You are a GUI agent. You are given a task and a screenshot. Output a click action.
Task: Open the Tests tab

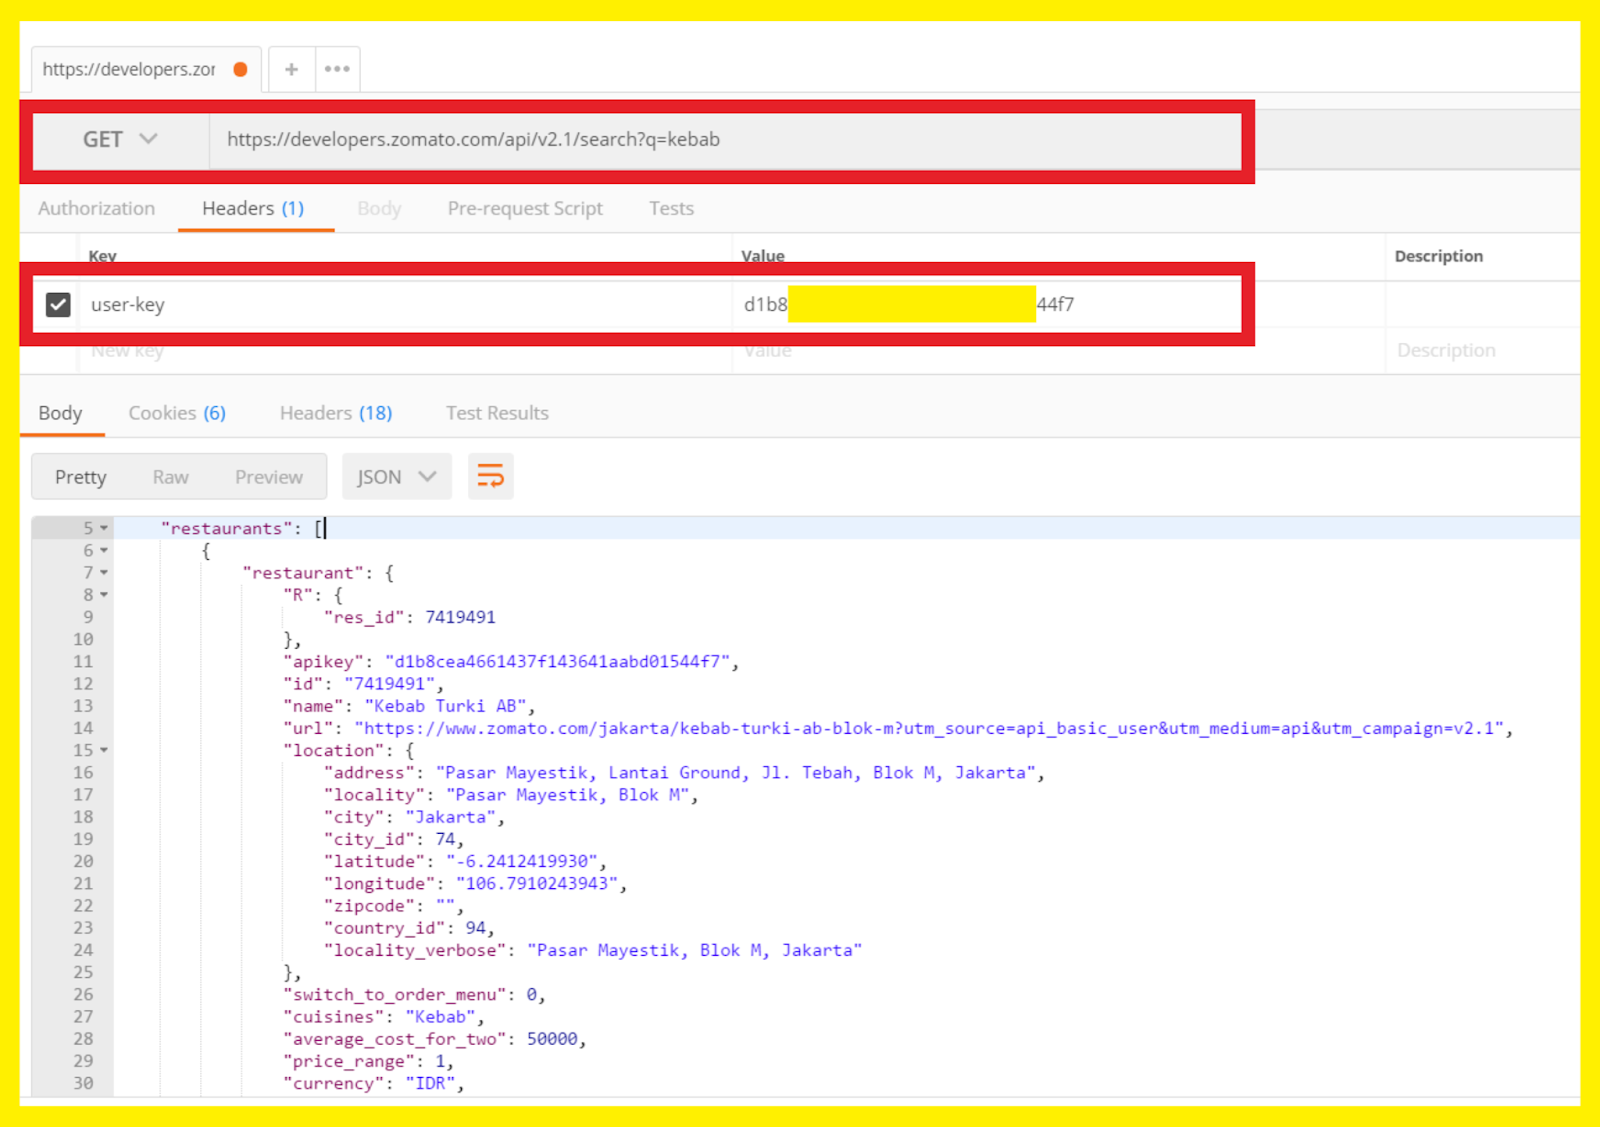(x=671, y=208)
